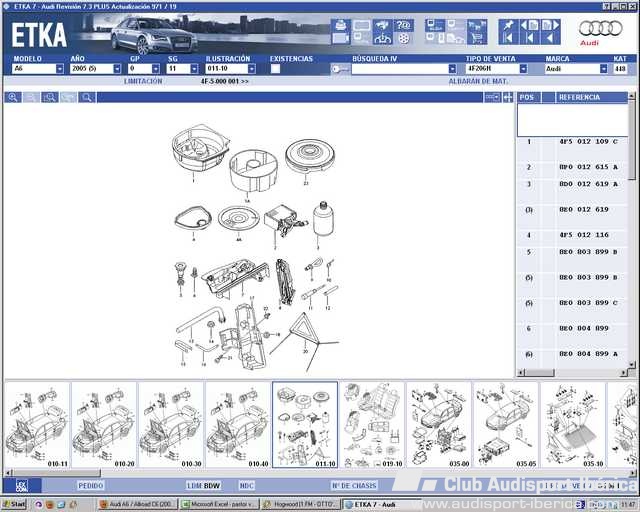Open illustration thumbnail 011-10
The image size is (640, 512).
point(305,425)
